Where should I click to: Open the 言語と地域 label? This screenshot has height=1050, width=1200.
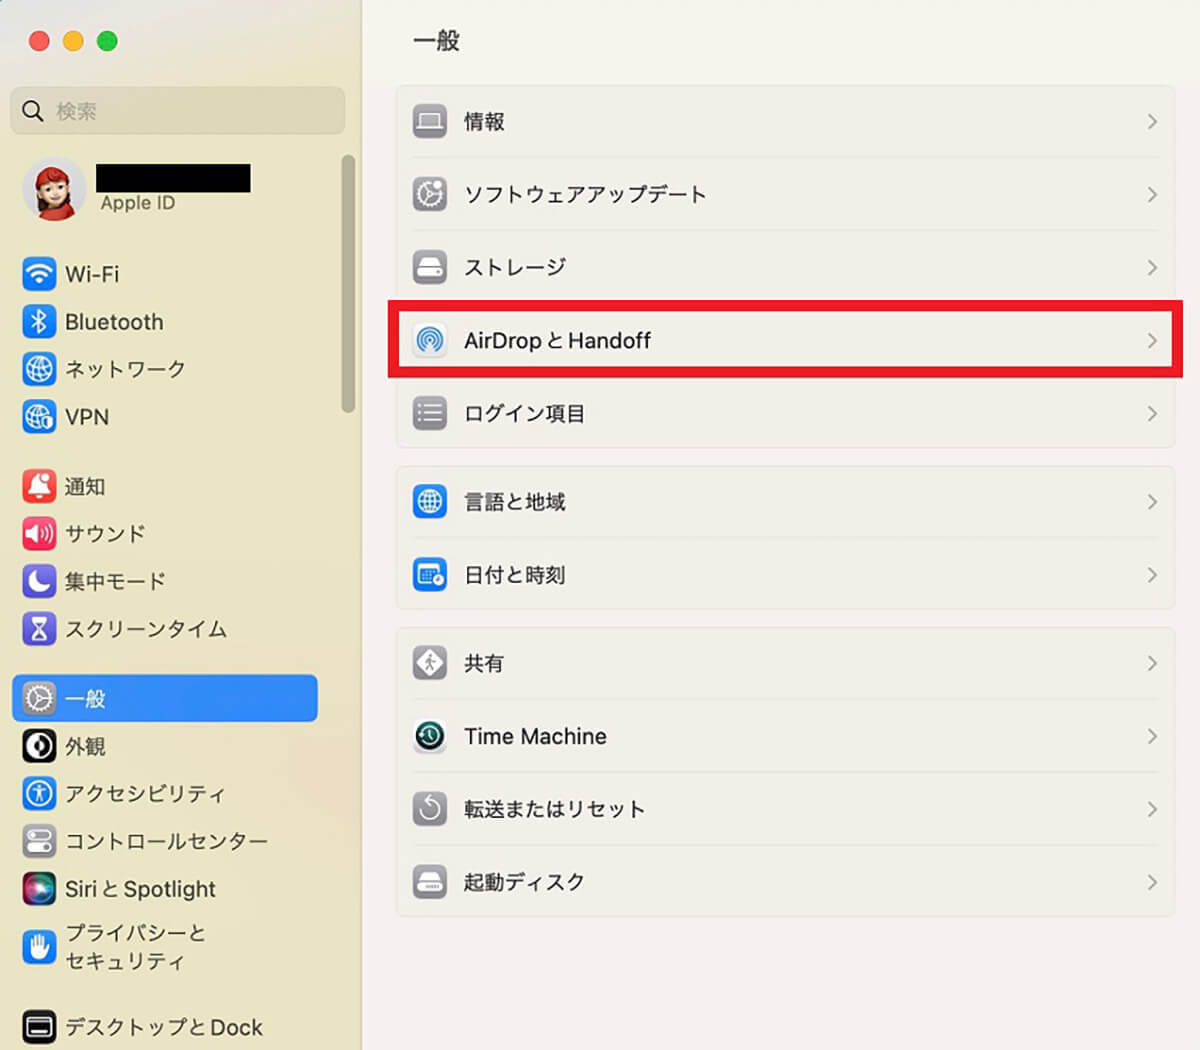pyautogui.click(x=515, y=501)
